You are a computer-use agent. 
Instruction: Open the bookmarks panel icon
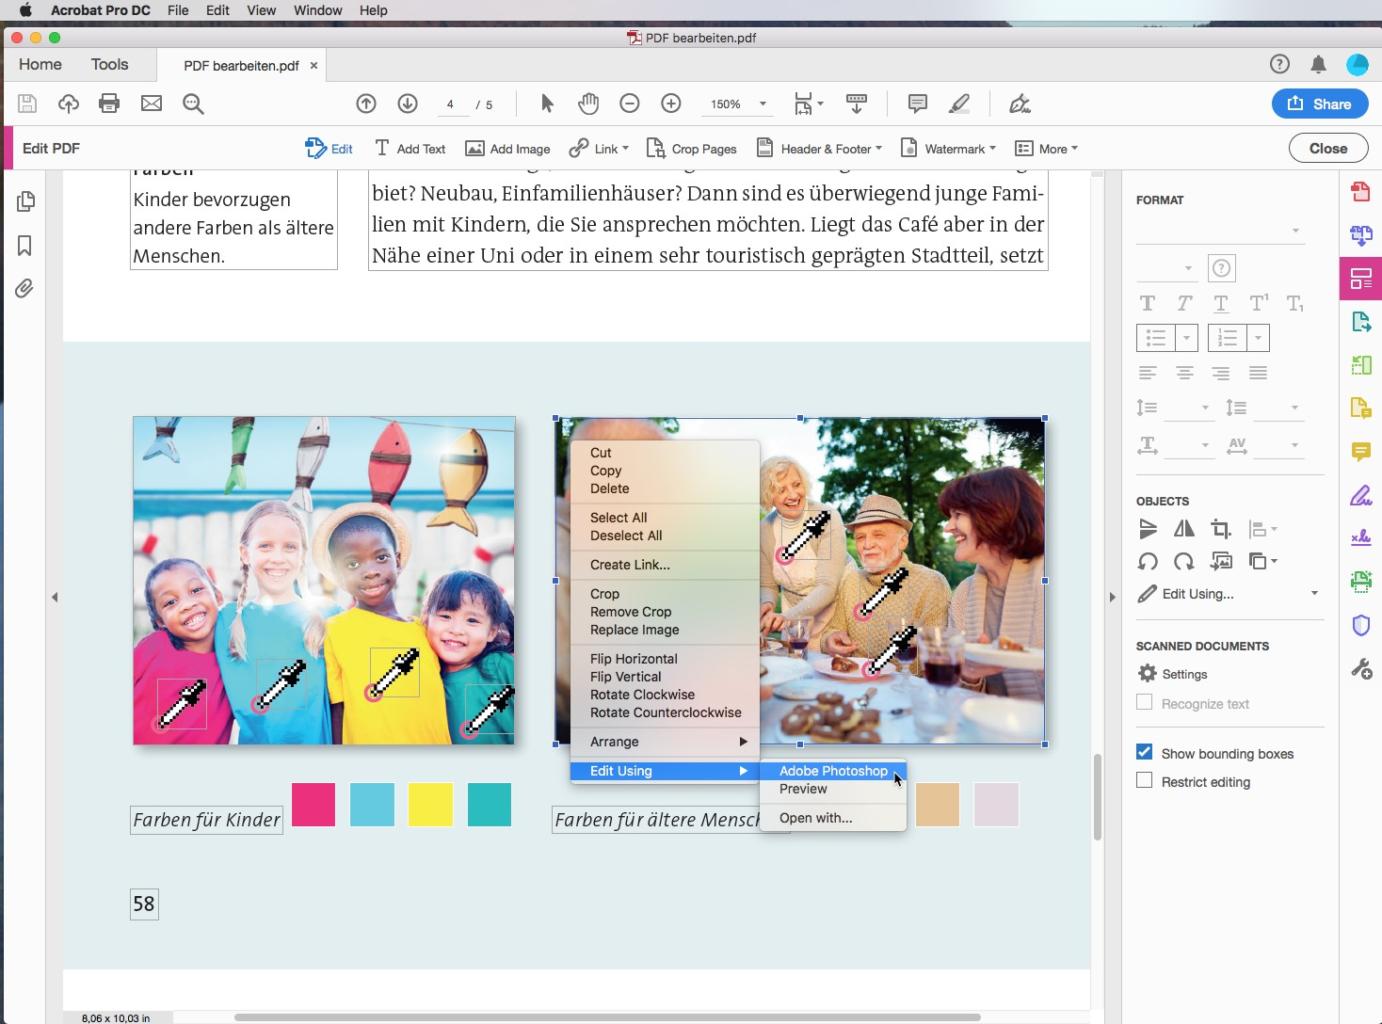(25, 245)
